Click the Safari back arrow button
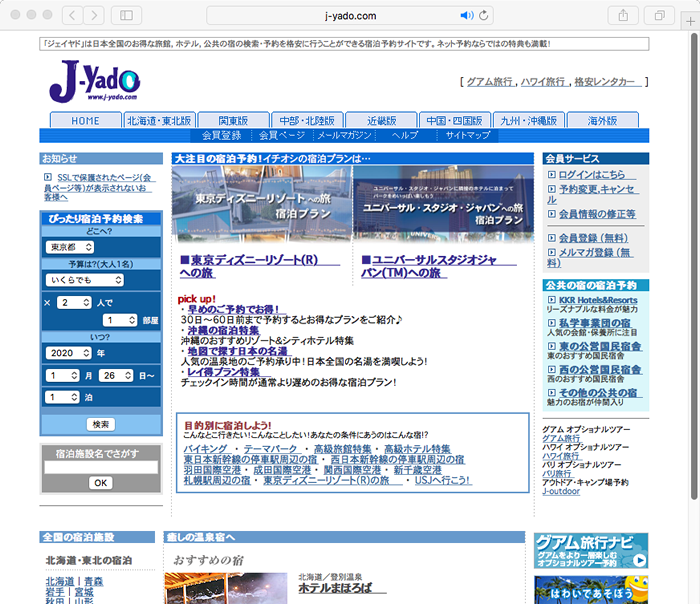Screen dimensions: 700x604 coord(72,16)
